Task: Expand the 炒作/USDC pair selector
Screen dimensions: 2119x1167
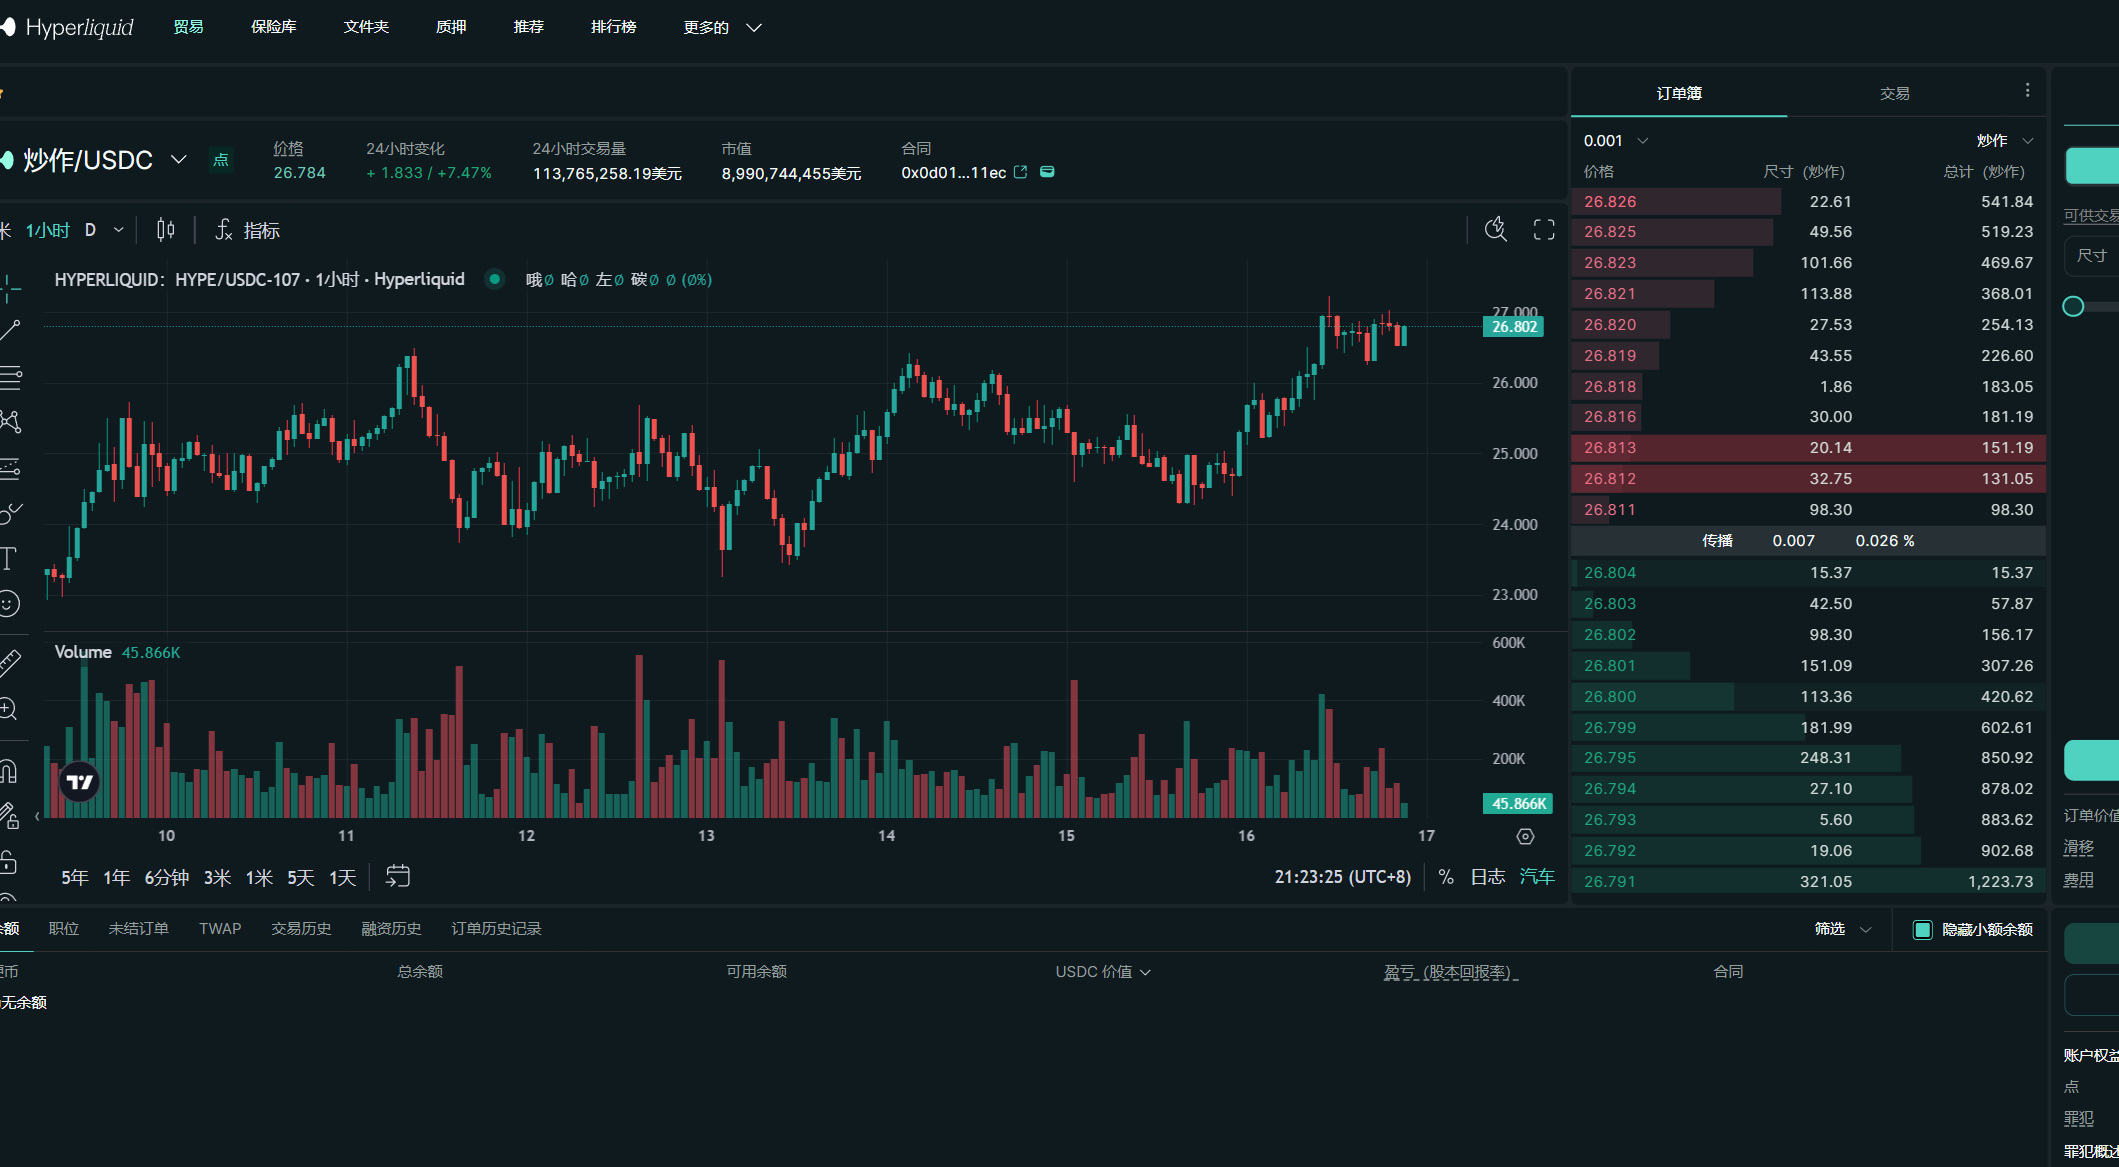Action: click(179, 160)
